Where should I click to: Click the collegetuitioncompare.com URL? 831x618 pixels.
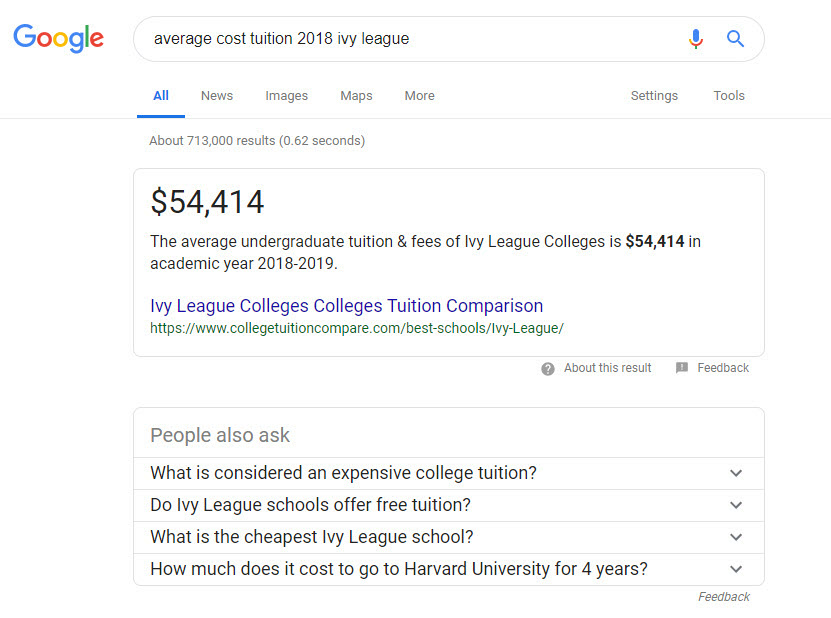pos(356,327)
